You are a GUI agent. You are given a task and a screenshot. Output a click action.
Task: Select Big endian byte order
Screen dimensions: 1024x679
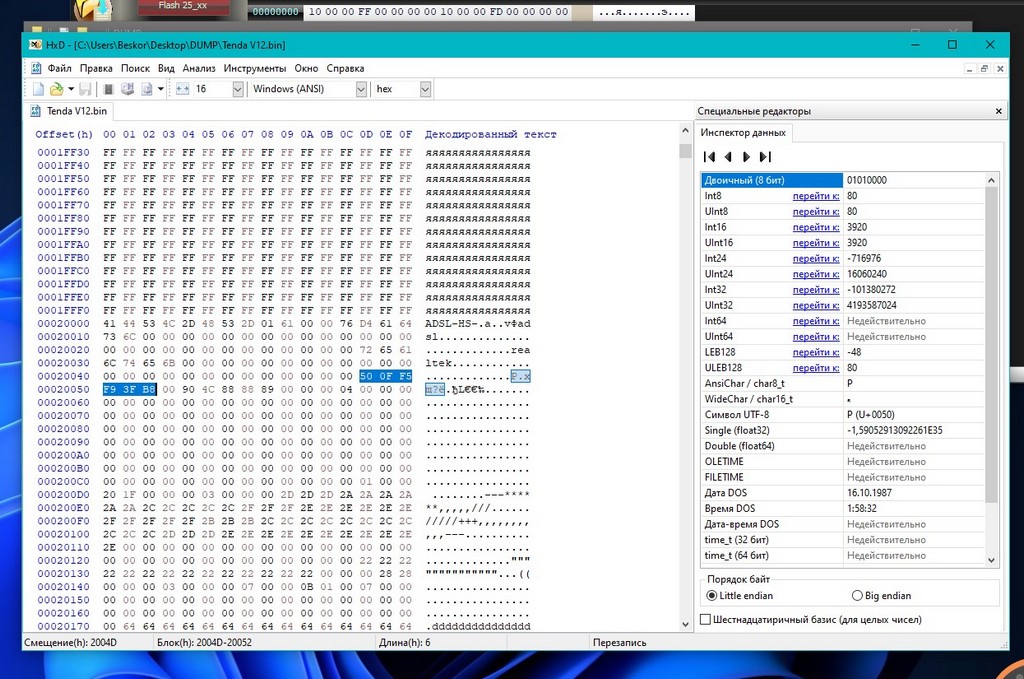(x=857, y=596)
